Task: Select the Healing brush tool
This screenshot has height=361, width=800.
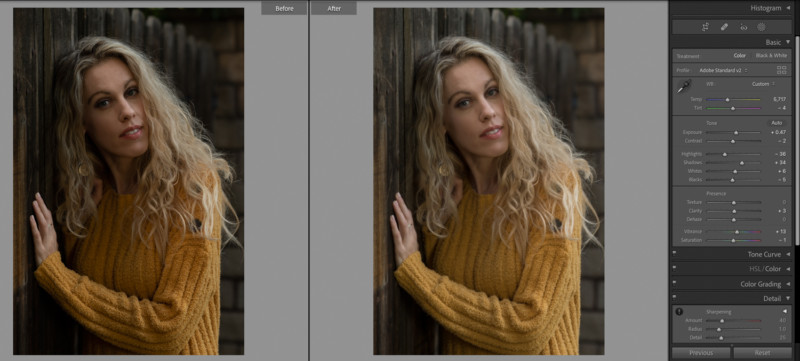Action: [724, 28]
